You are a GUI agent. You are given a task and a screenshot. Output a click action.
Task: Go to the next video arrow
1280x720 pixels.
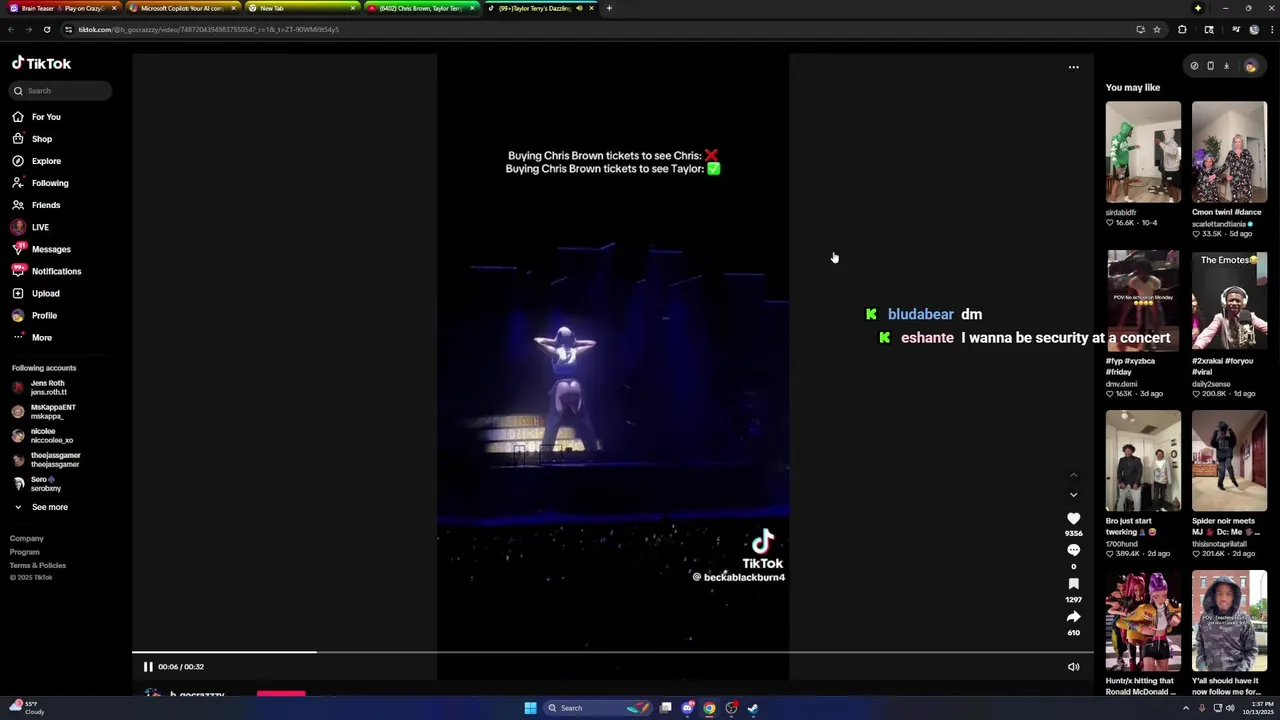click(x=1073, y=494)
